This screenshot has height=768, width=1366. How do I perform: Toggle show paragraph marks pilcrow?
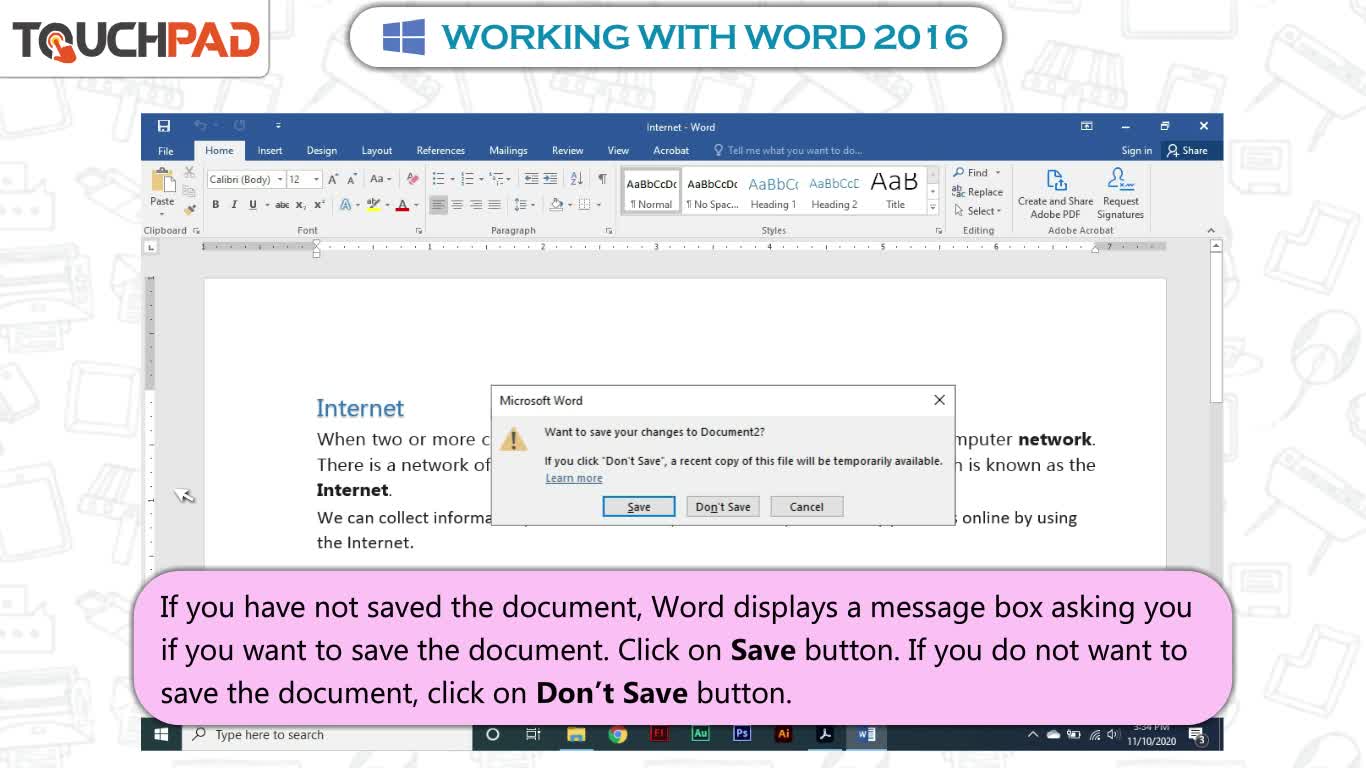click(602, 179)
